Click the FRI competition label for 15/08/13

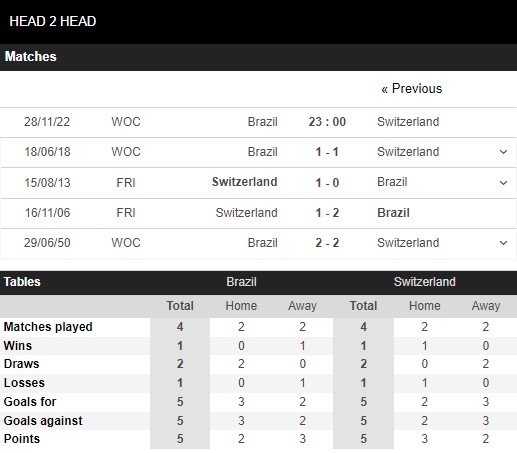pyautogui.click(x=126, y=183)
